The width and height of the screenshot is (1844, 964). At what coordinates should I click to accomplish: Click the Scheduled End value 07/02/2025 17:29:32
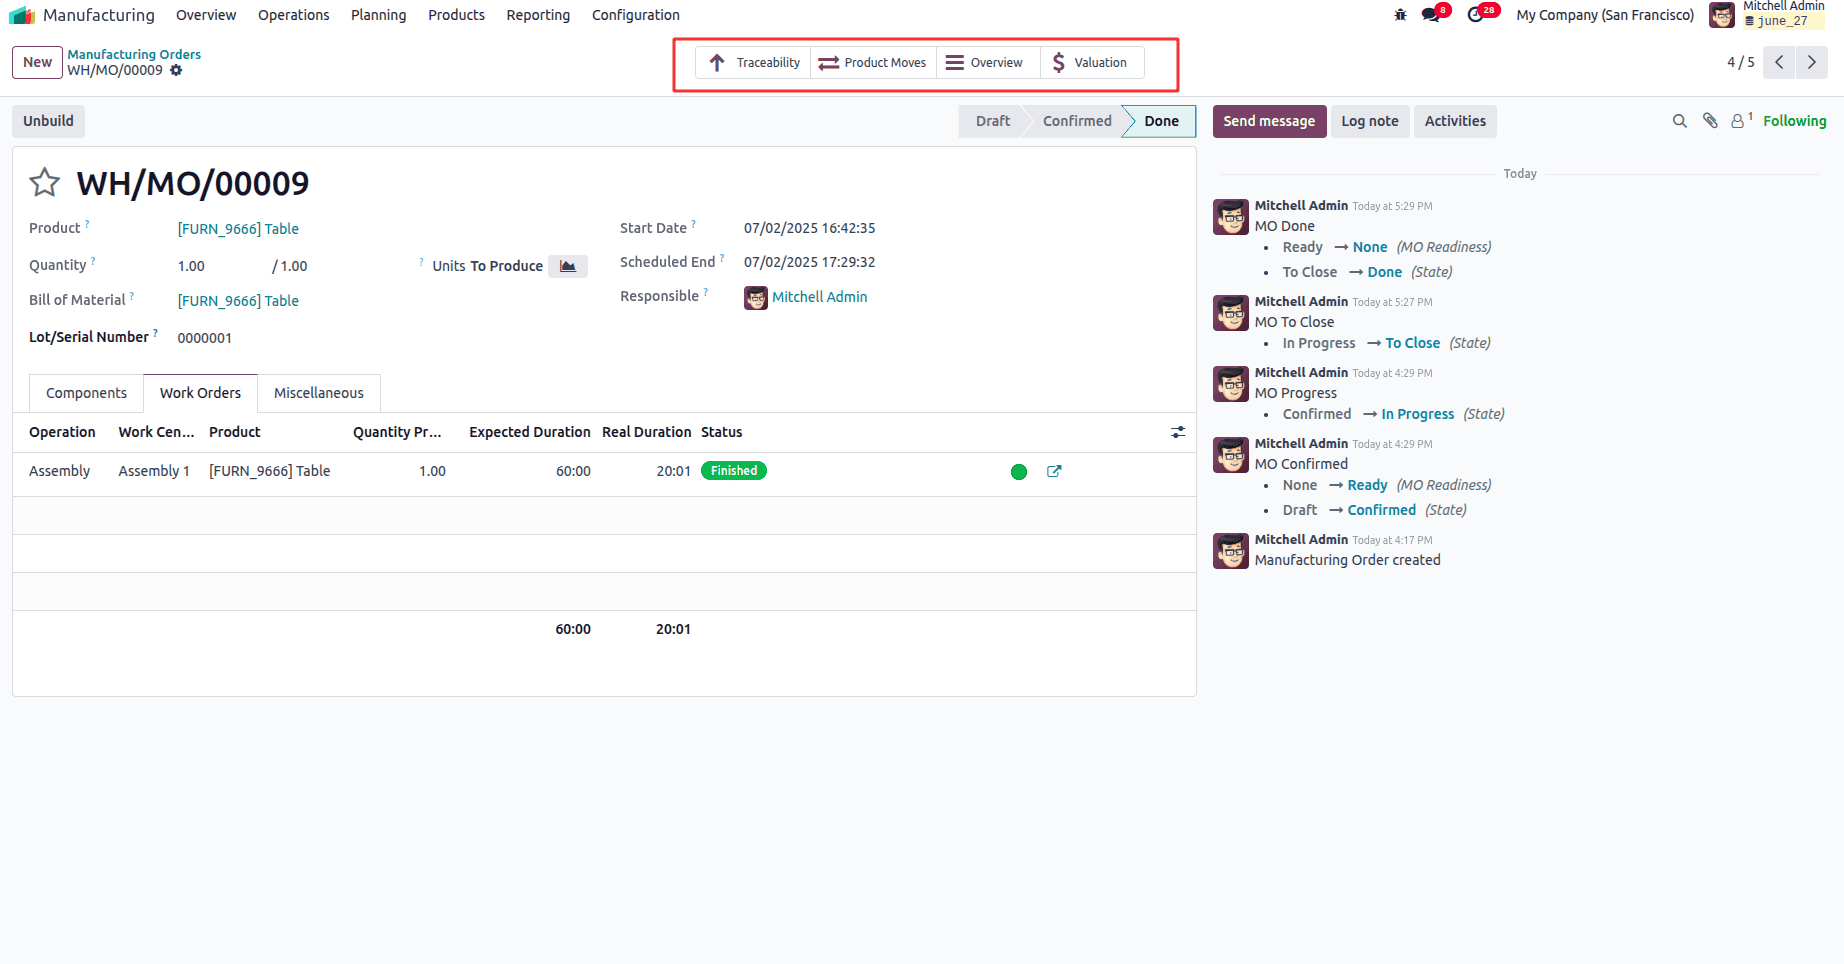pyautogui.click(x=809, y=262)
